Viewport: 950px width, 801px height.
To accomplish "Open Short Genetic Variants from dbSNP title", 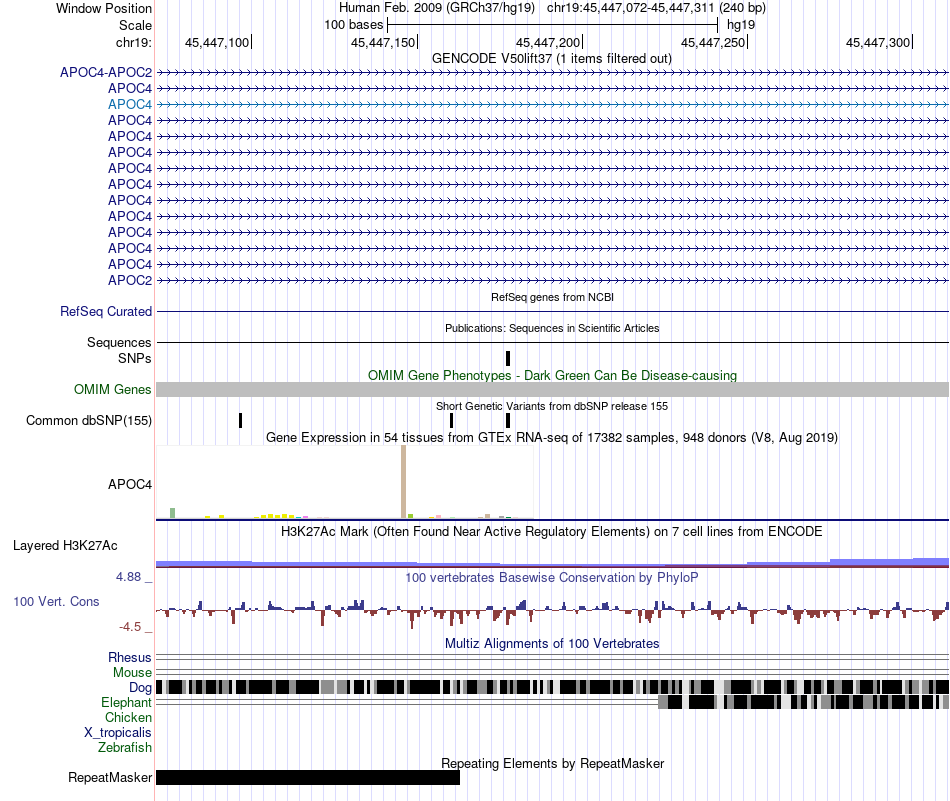I will pyautogui.click(x=552, y=406).
